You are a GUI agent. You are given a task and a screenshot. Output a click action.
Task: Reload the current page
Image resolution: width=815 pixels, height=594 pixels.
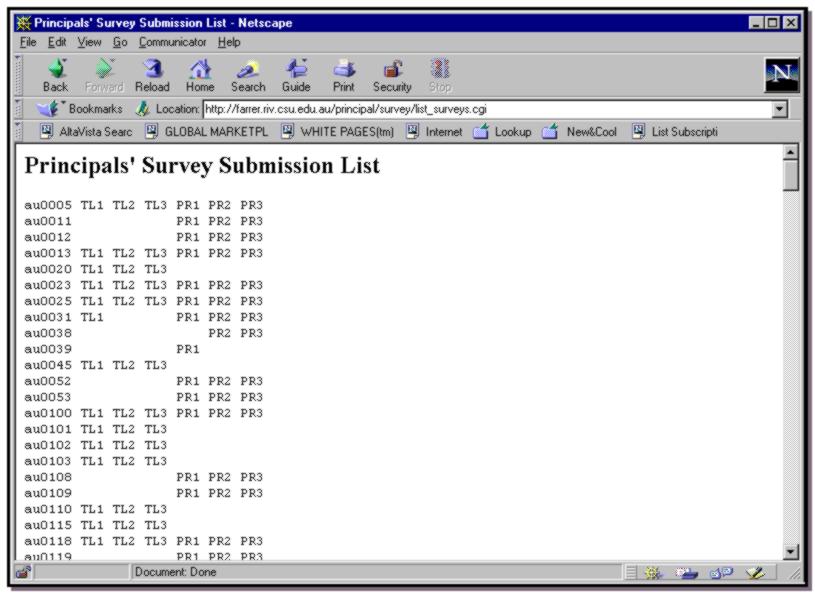[x=152, y=76]
